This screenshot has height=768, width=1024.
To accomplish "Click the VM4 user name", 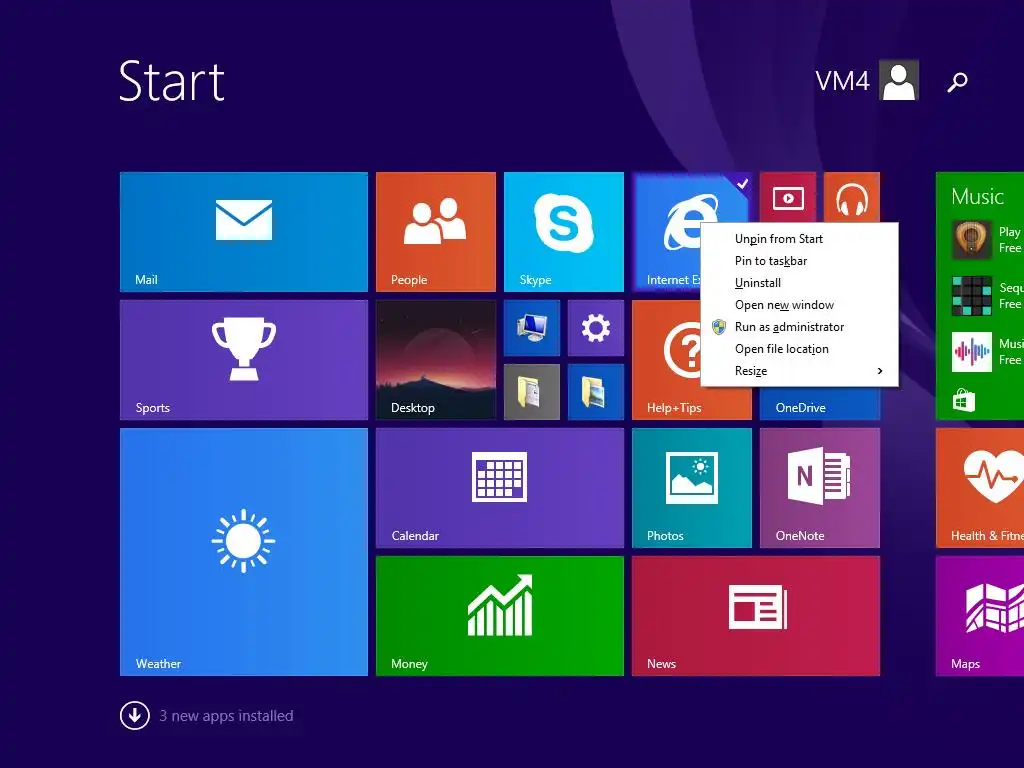I will [x=842, y=81].
